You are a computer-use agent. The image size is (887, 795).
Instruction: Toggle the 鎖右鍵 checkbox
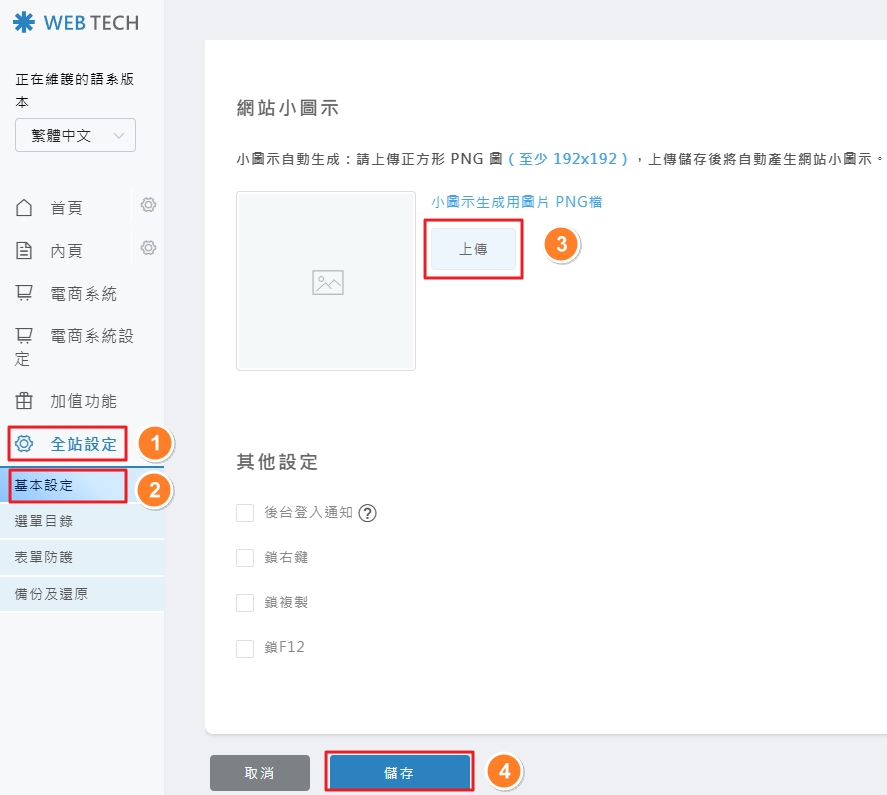coord(245,558)
